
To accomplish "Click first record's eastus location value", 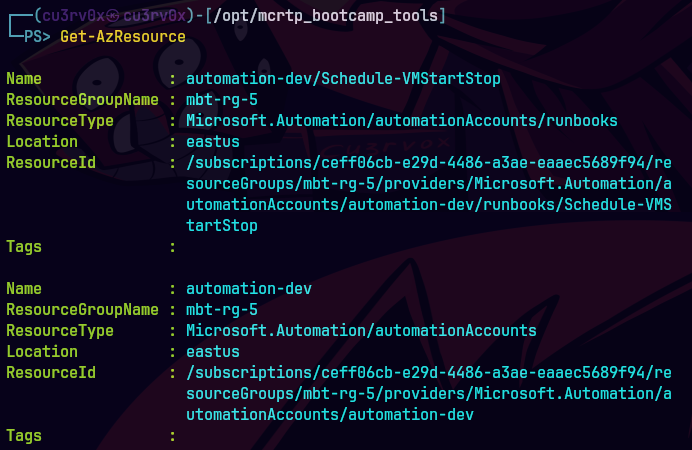I will [x=213, y=142].
